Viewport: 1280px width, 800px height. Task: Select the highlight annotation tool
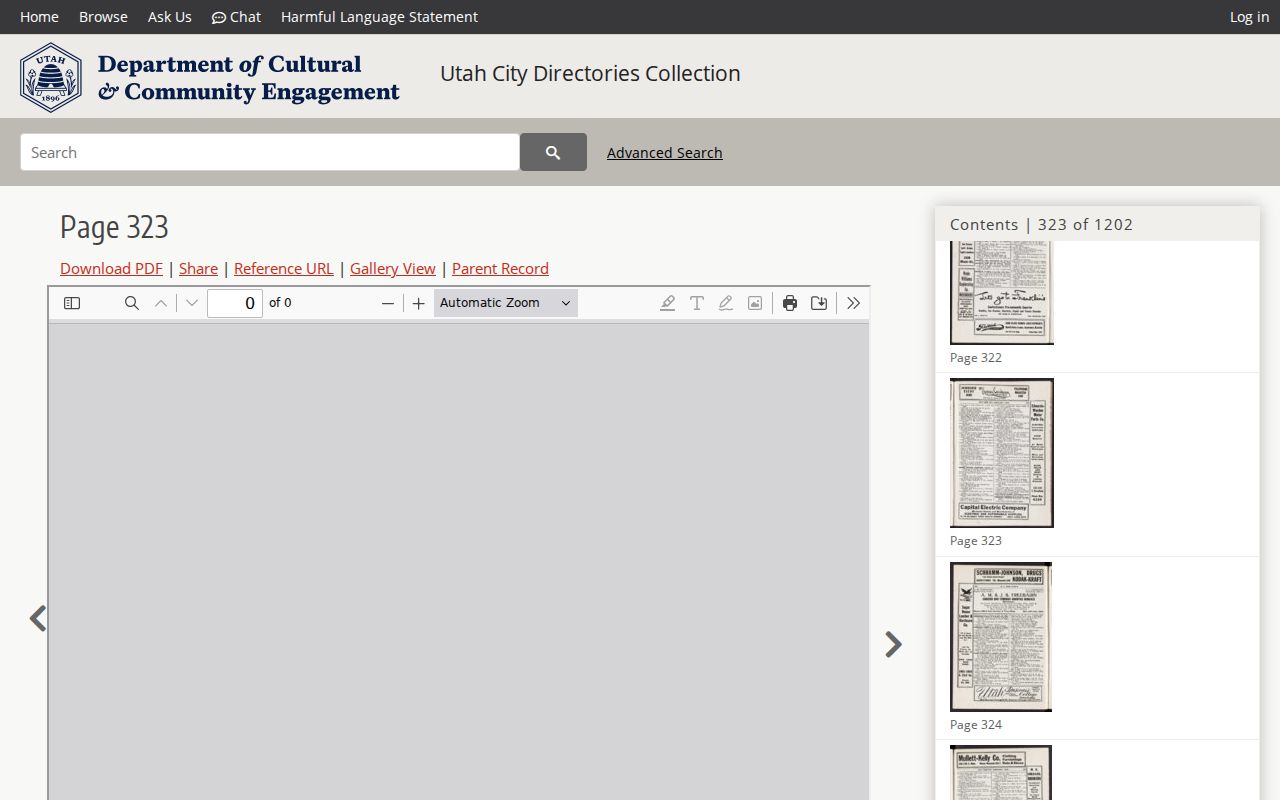(x=667, y=303)
